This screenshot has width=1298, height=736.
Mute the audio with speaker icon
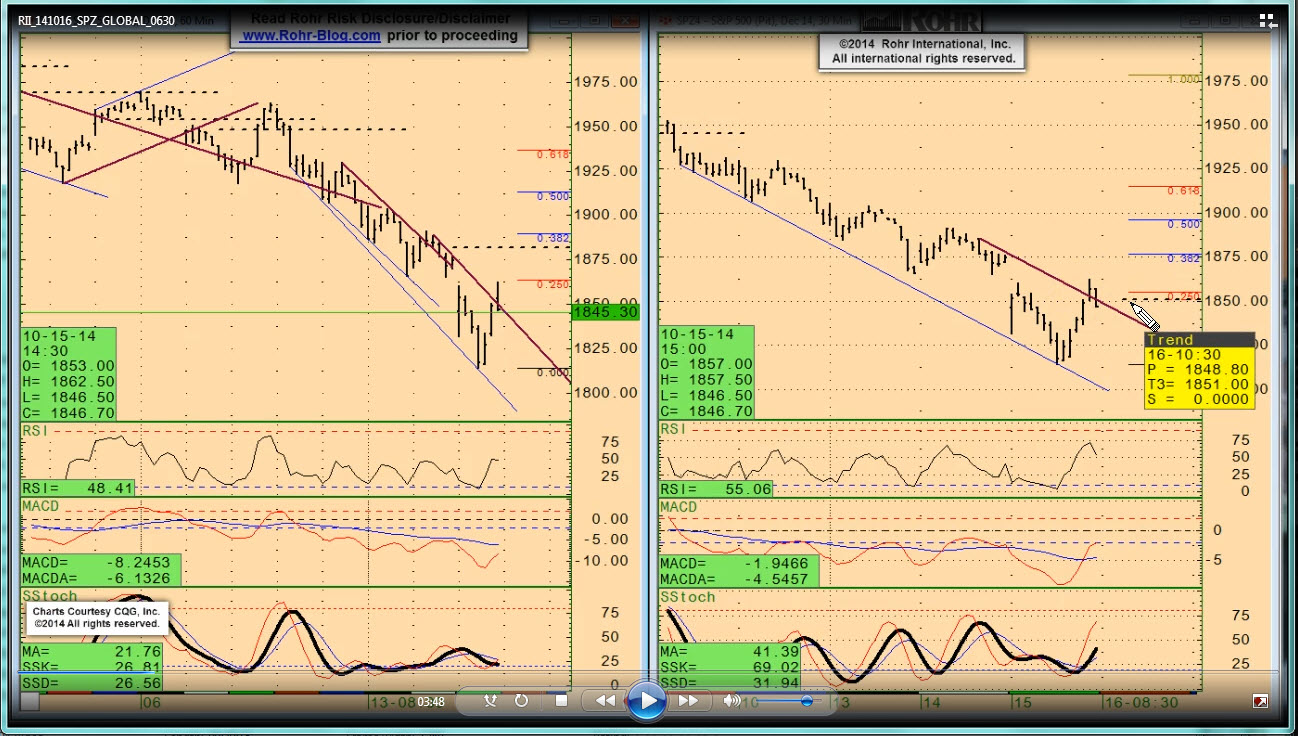click(x=732, y=701)
